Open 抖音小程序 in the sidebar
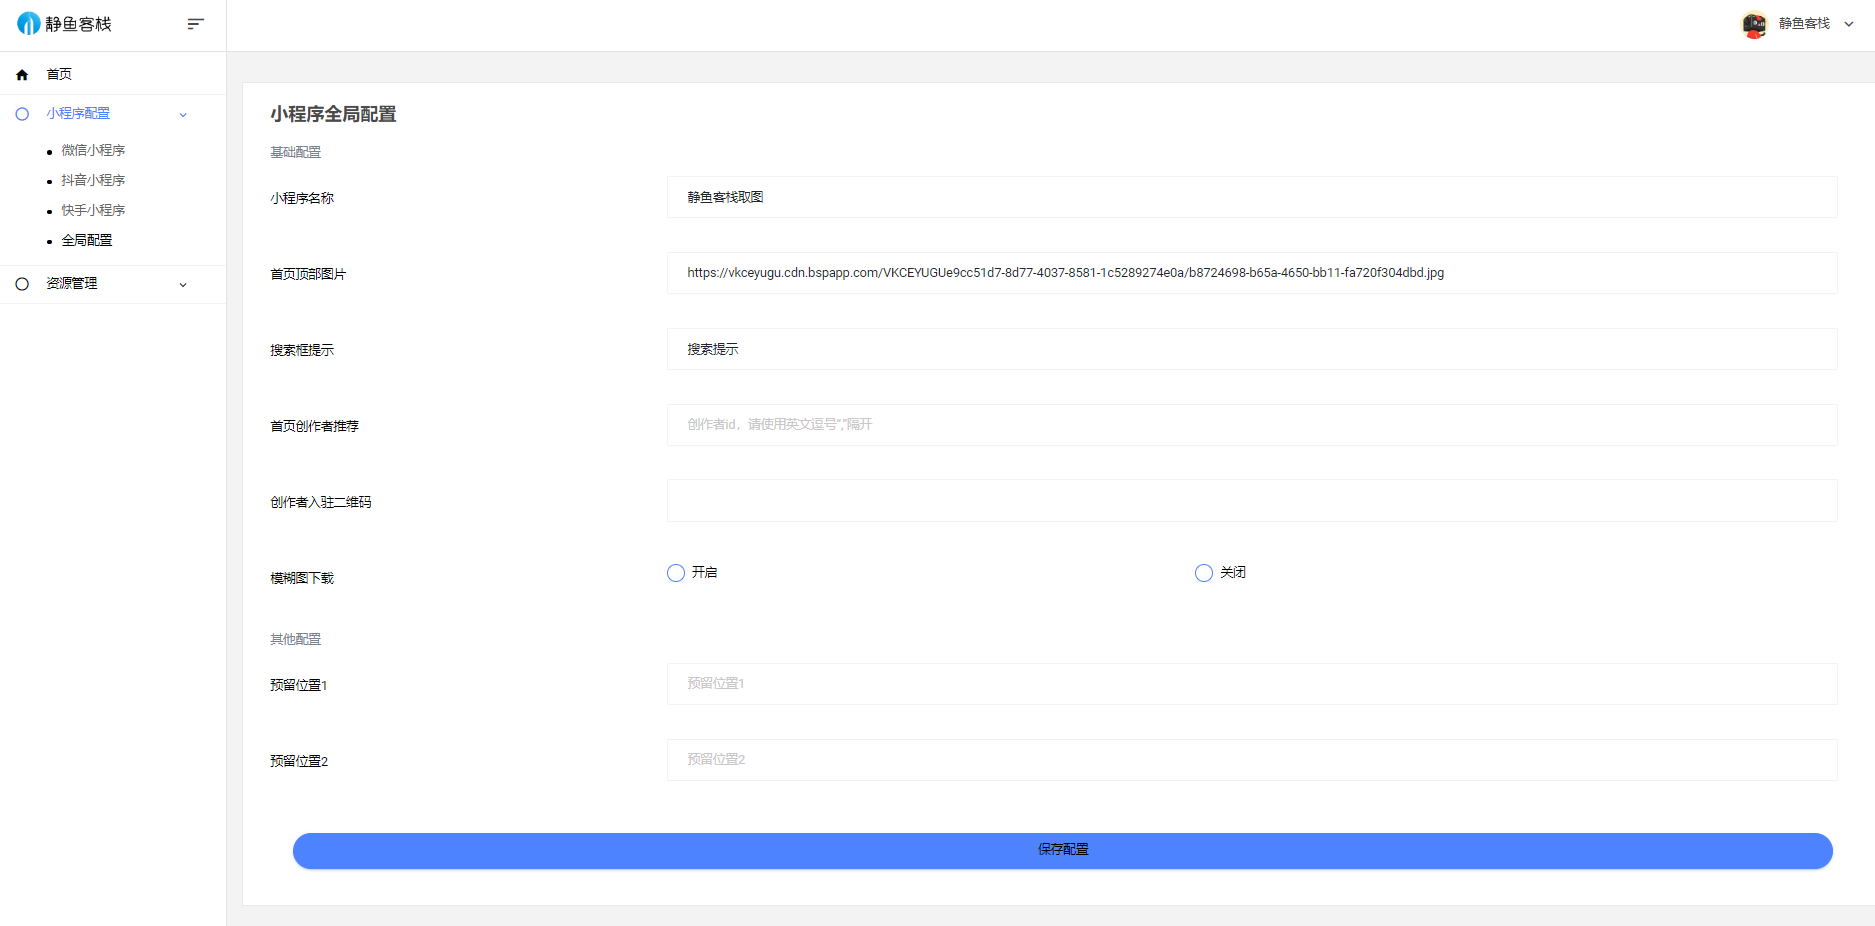This screenshot has height=926, width=1875. [93, 180]
